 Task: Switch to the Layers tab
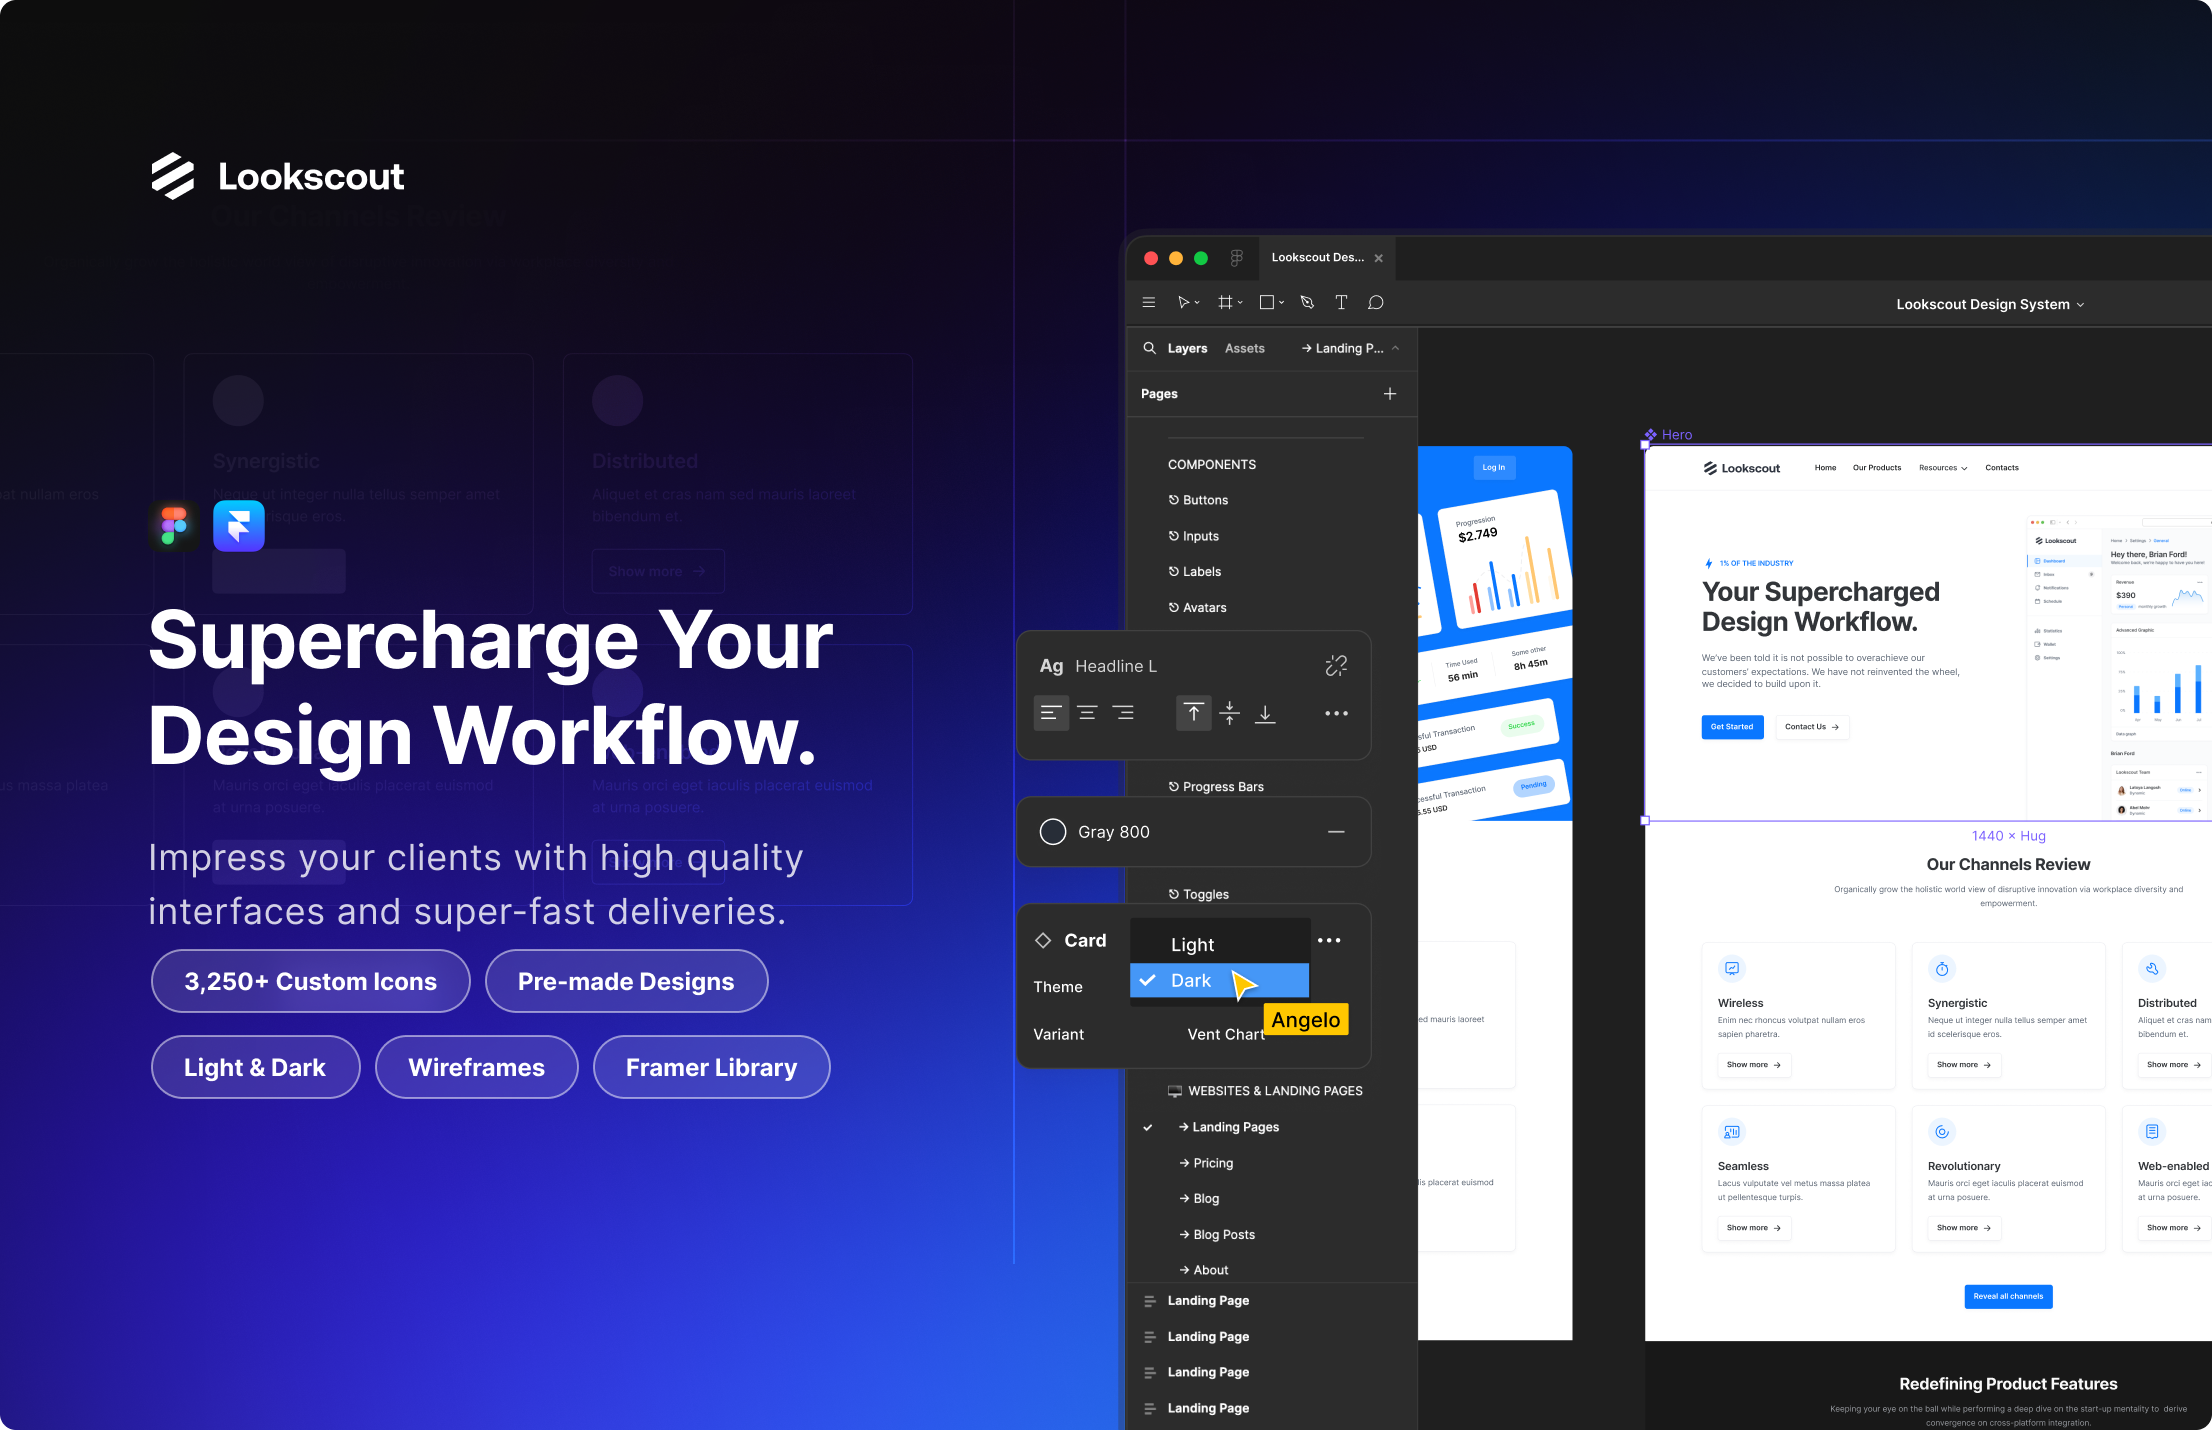[1187, 348]
